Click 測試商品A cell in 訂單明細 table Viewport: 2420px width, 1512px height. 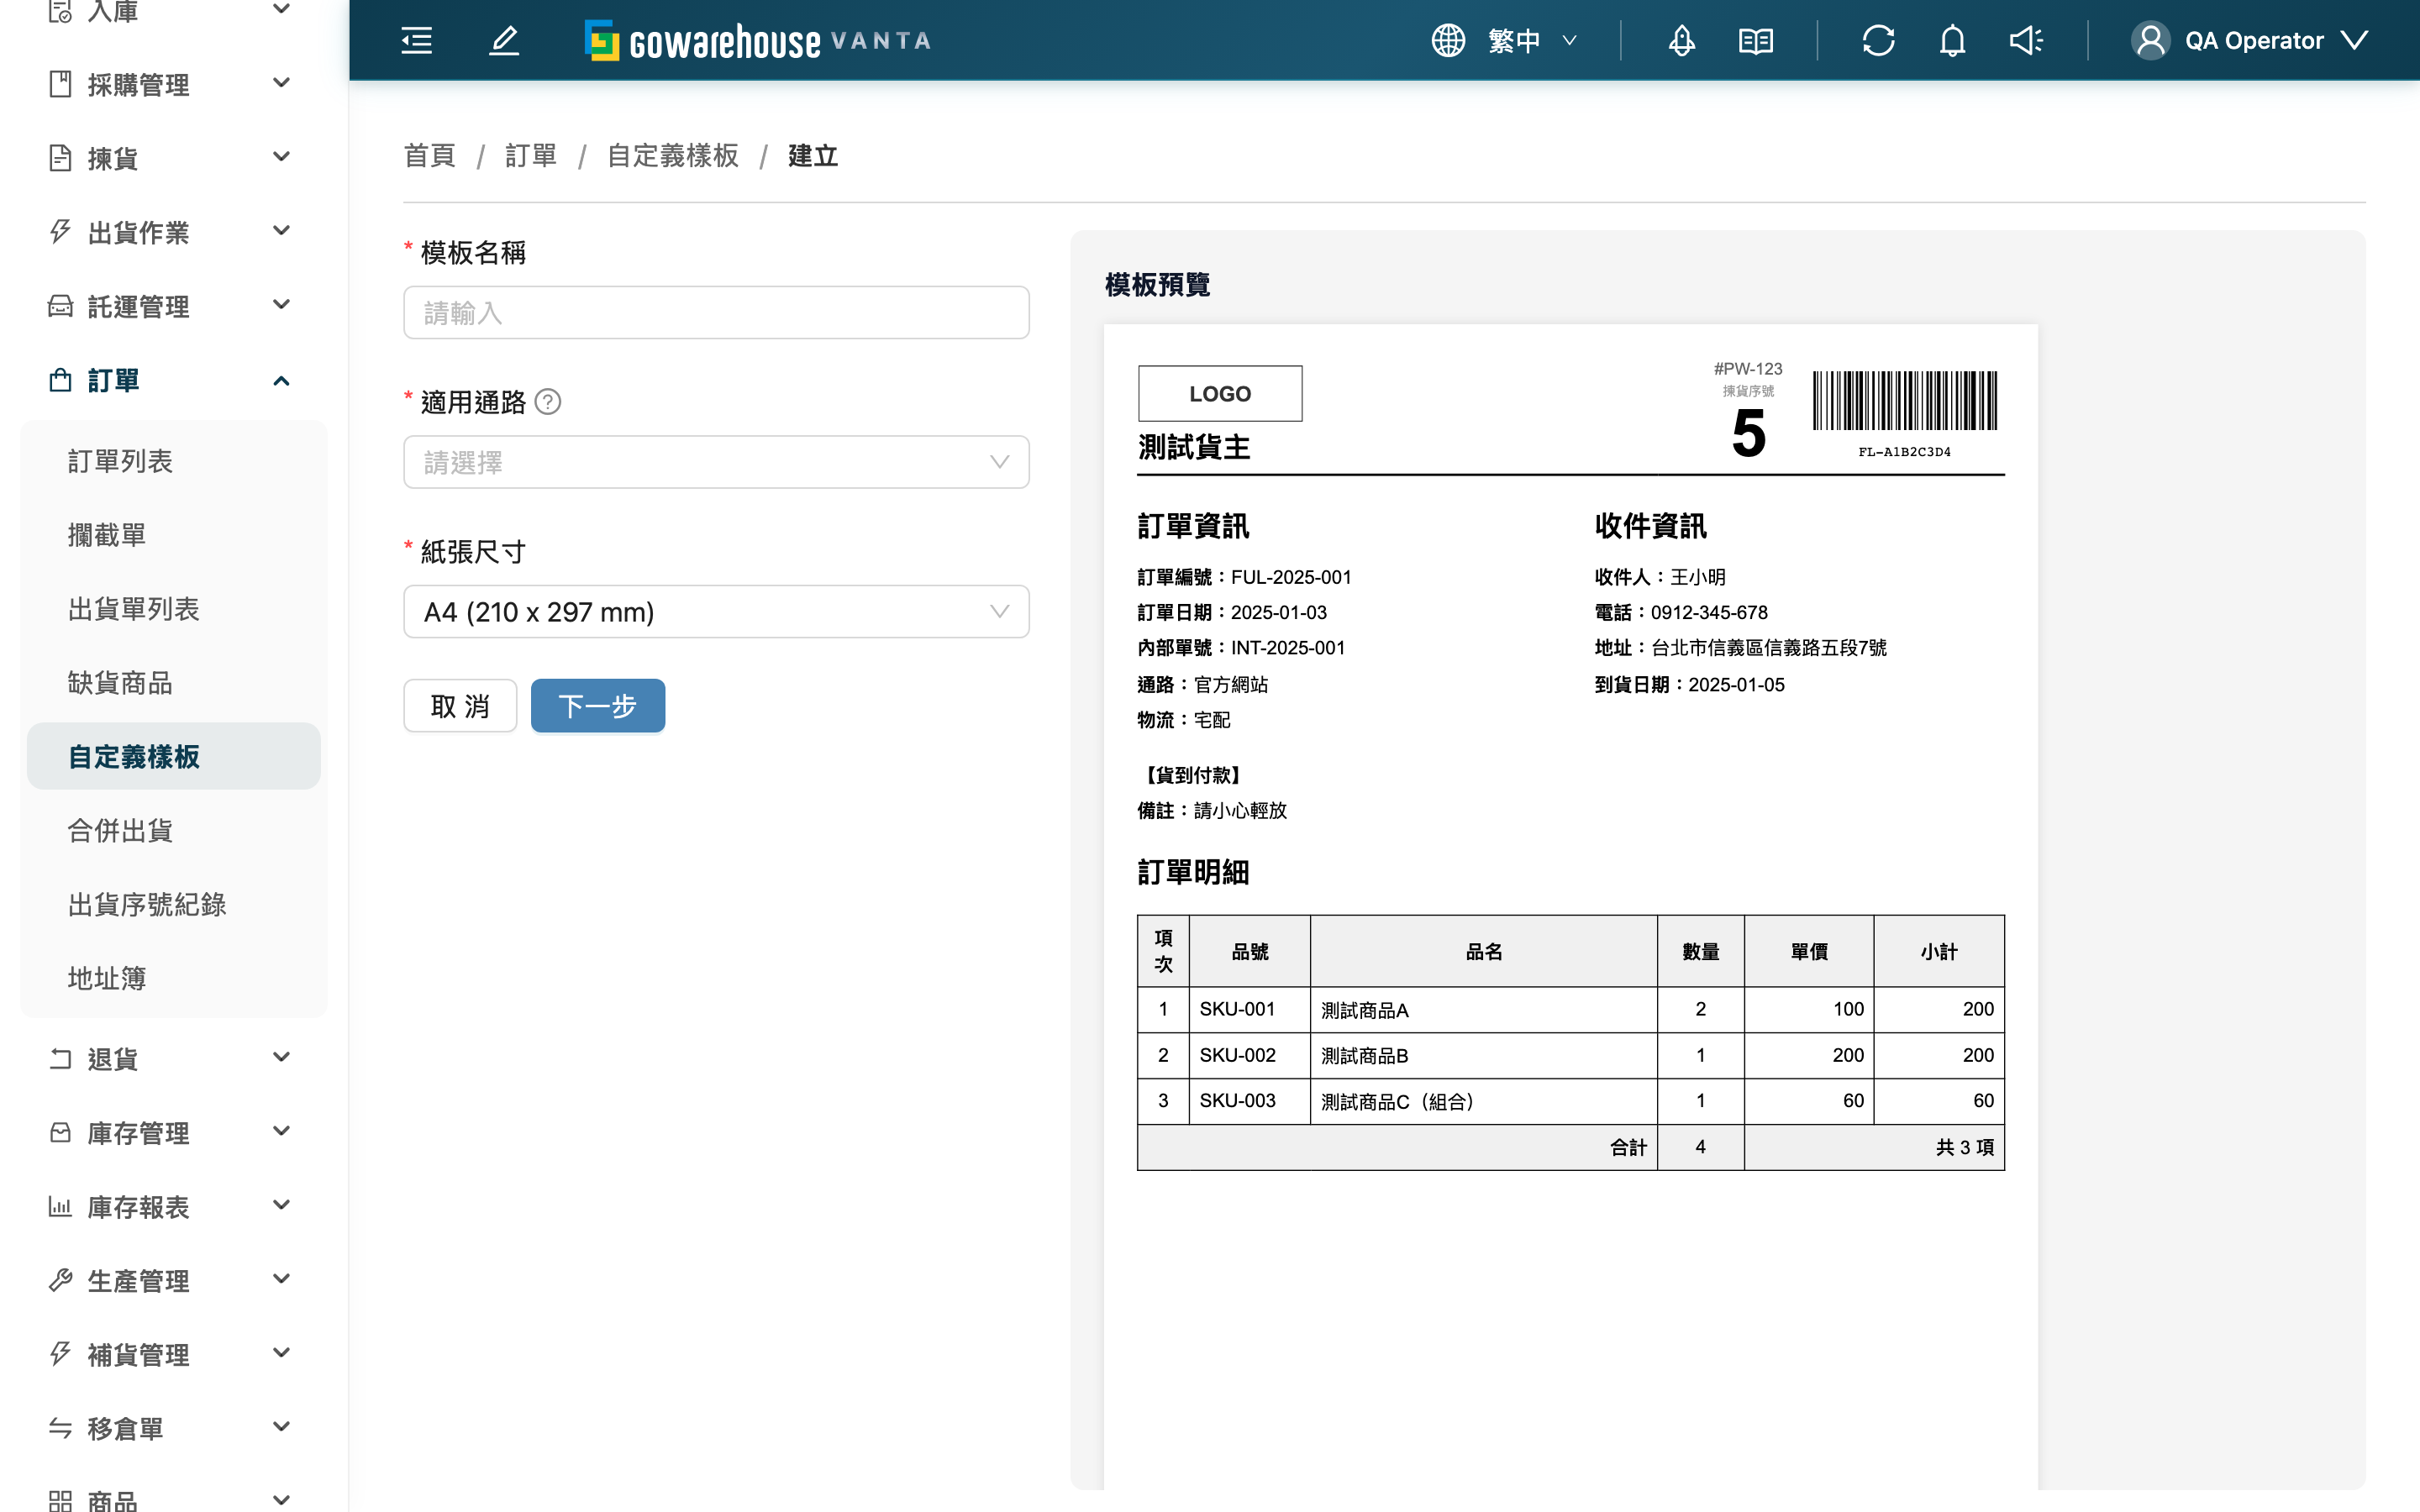click(x=1484, y=1010)
